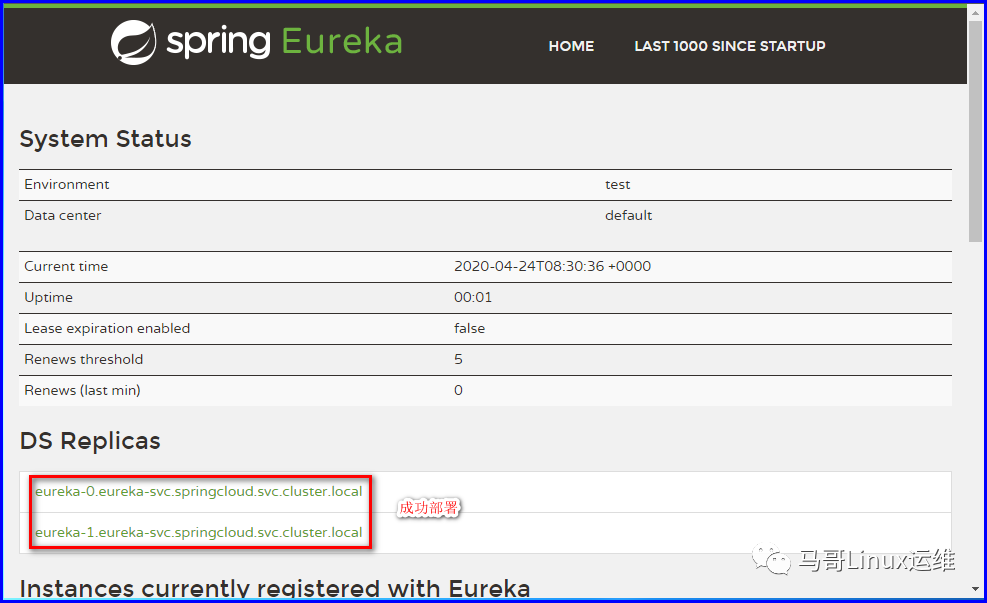
Task: Select the 'System Status' heading
Action: pyautogui.click(x=105, y=138)
